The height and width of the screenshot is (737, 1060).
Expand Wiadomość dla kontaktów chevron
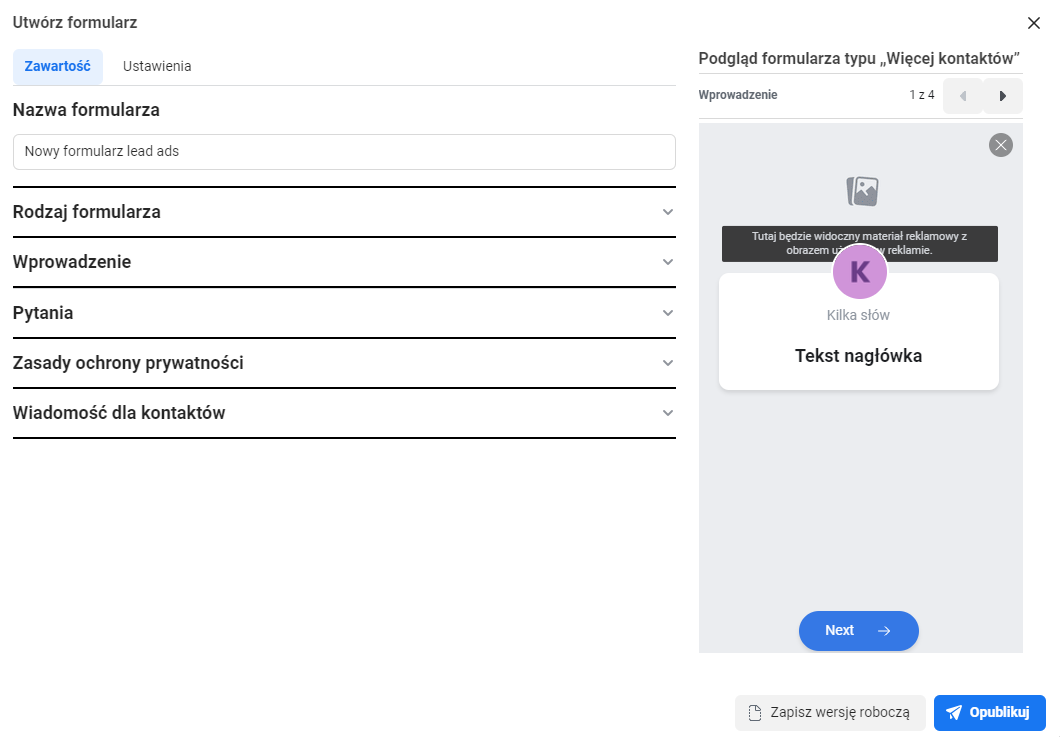tap(668, 413)
